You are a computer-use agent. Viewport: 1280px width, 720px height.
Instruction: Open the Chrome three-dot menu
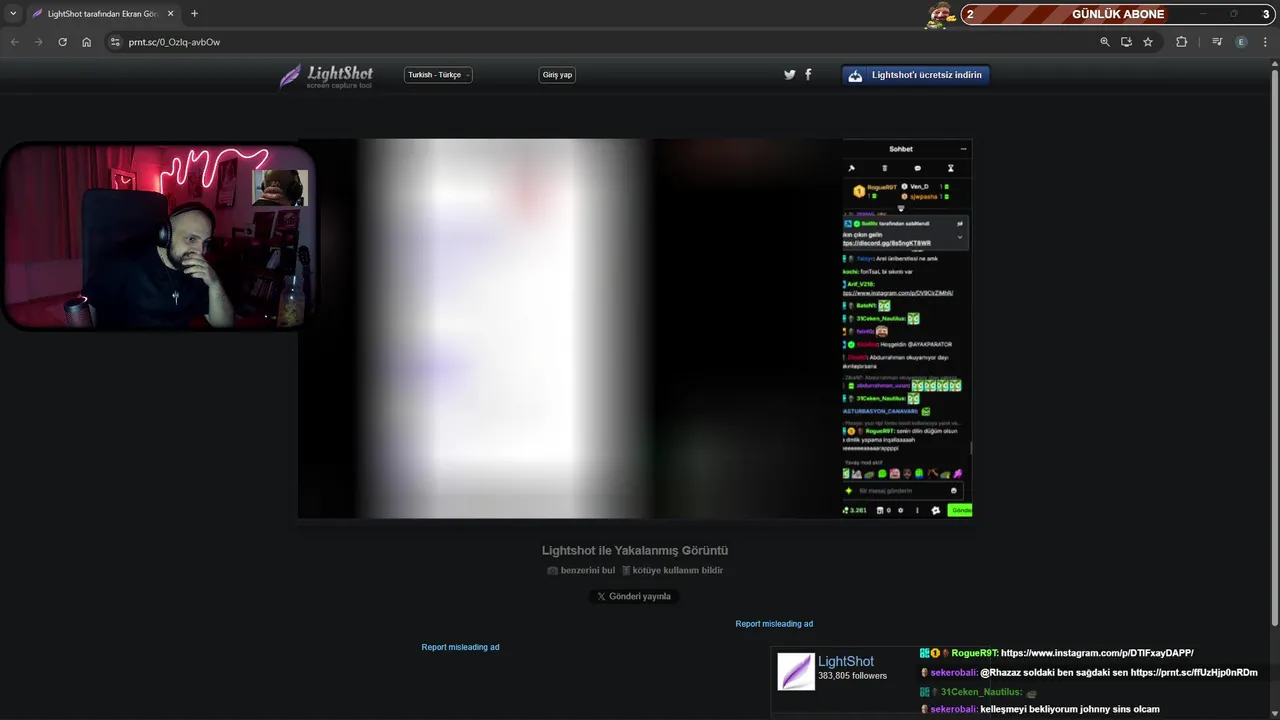(x=1266, y=42)
